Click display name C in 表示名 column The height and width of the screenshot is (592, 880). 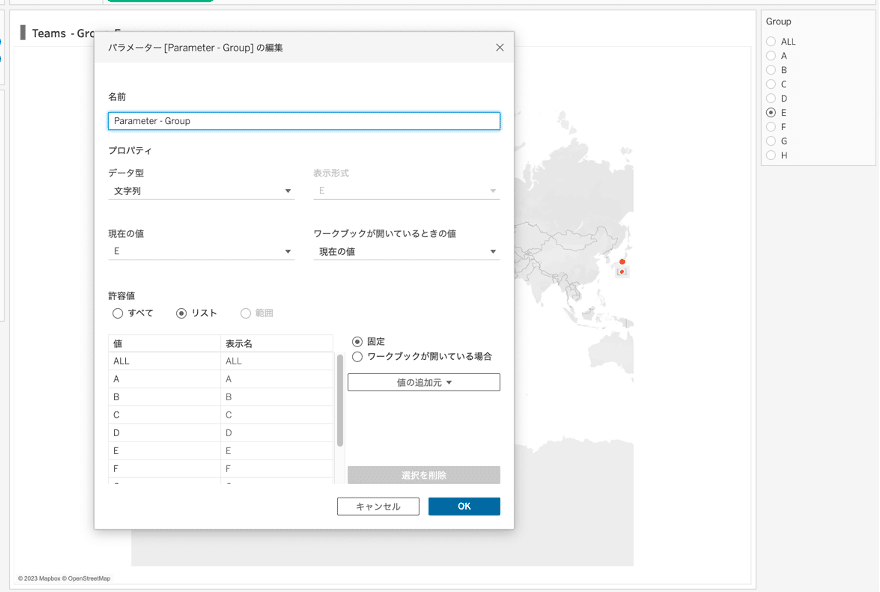click(x=277, y=415)
